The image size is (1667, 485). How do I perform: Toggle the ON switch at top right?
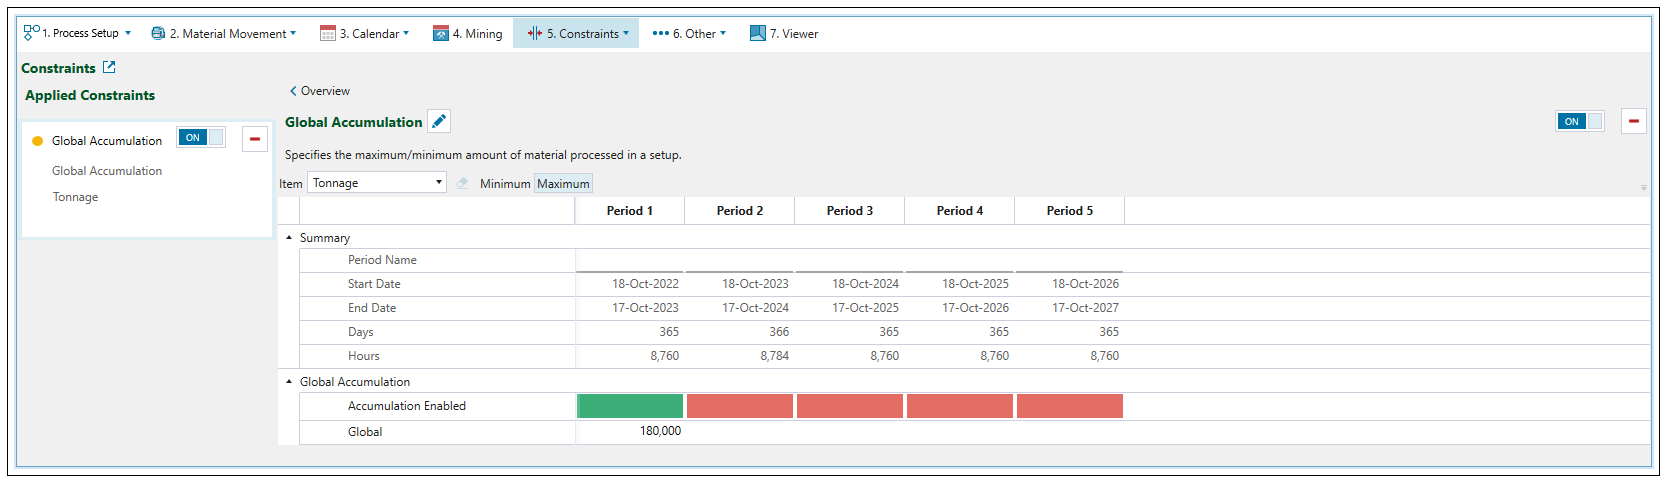click(1579, 121)
